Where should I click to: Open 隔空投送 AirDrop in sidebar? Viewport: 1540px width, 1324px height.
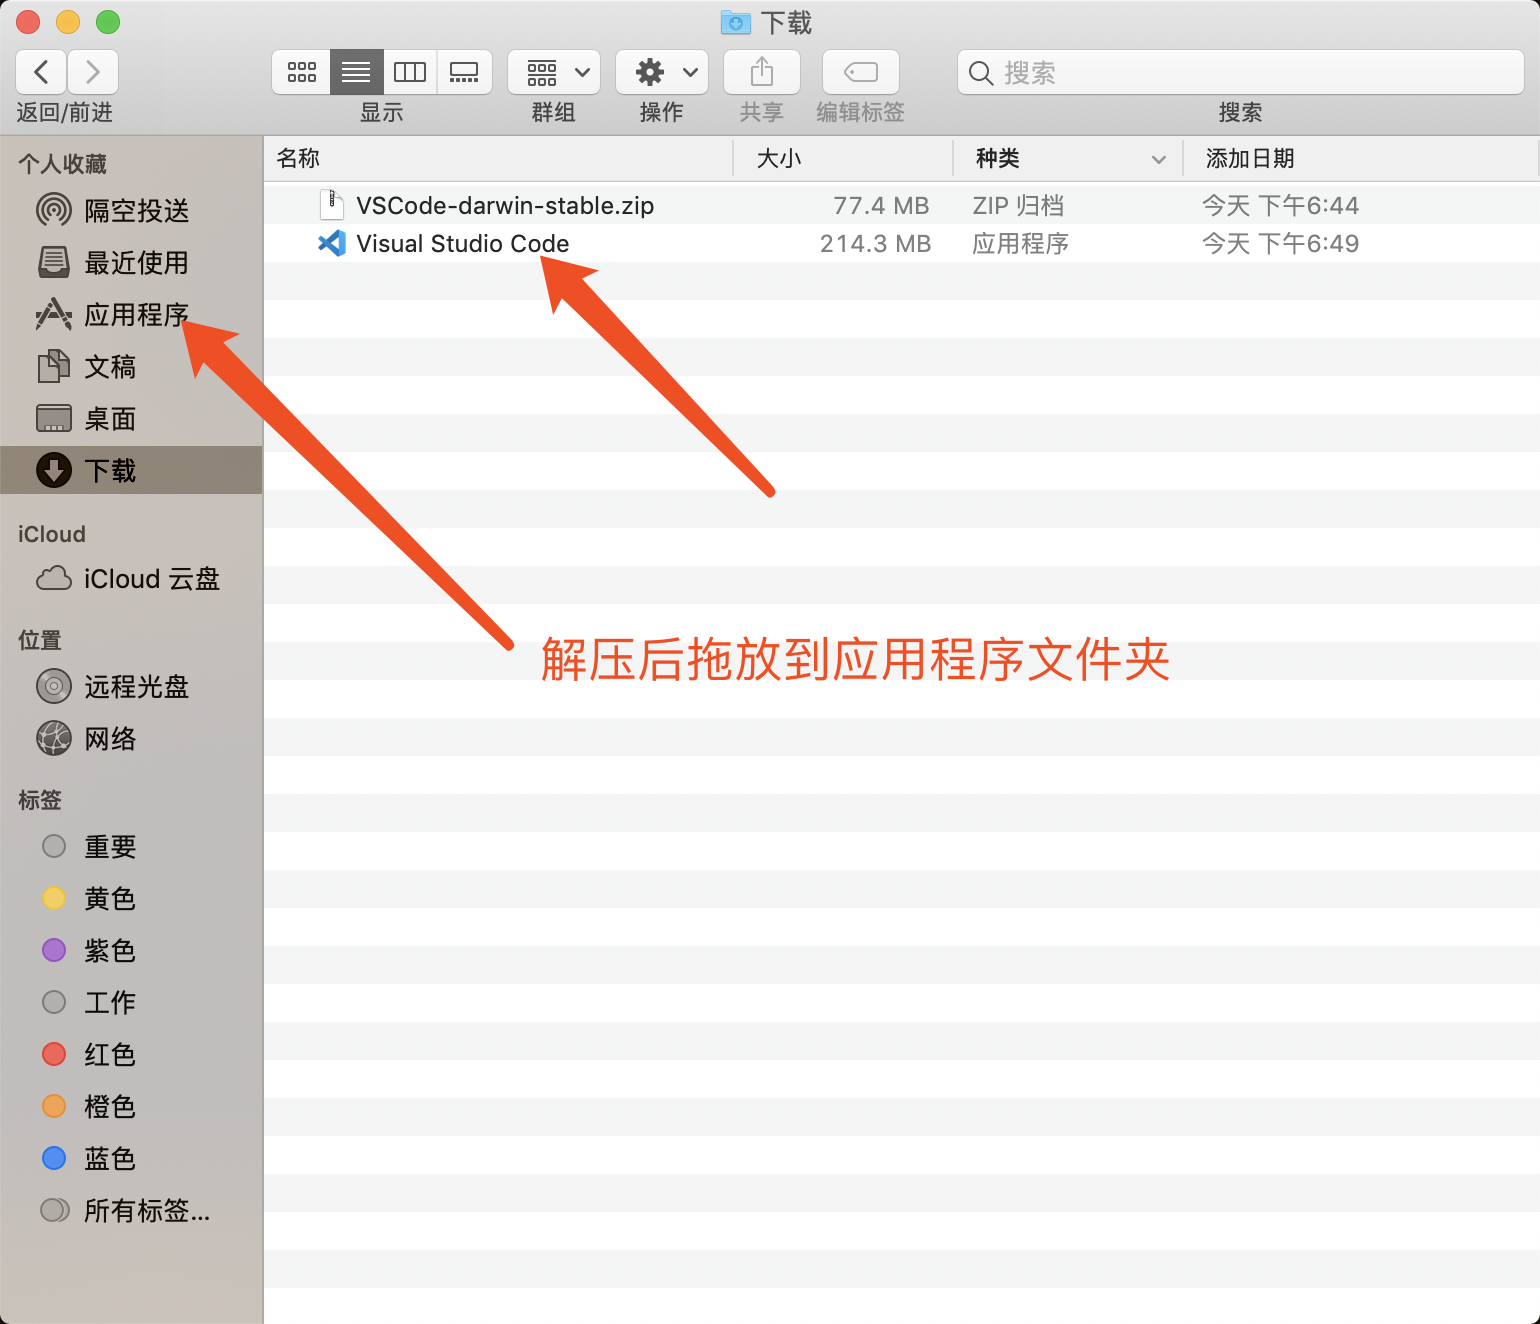[131, 210]
